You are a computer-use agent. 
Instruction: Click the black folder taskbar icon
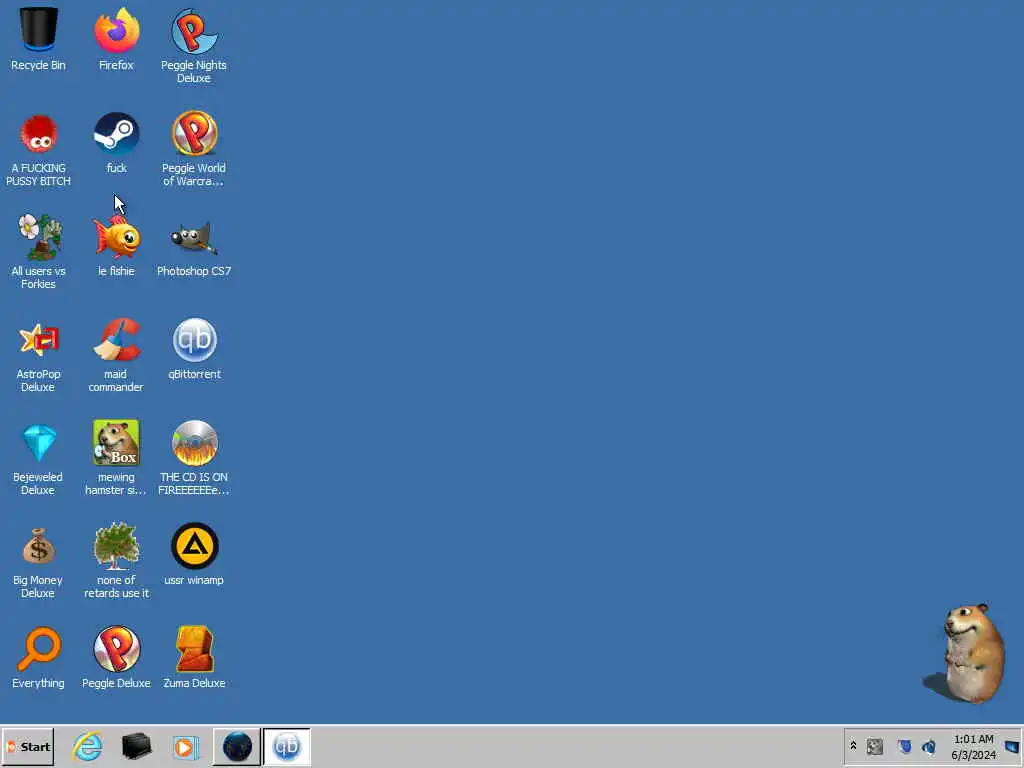[x=136, y=746]
